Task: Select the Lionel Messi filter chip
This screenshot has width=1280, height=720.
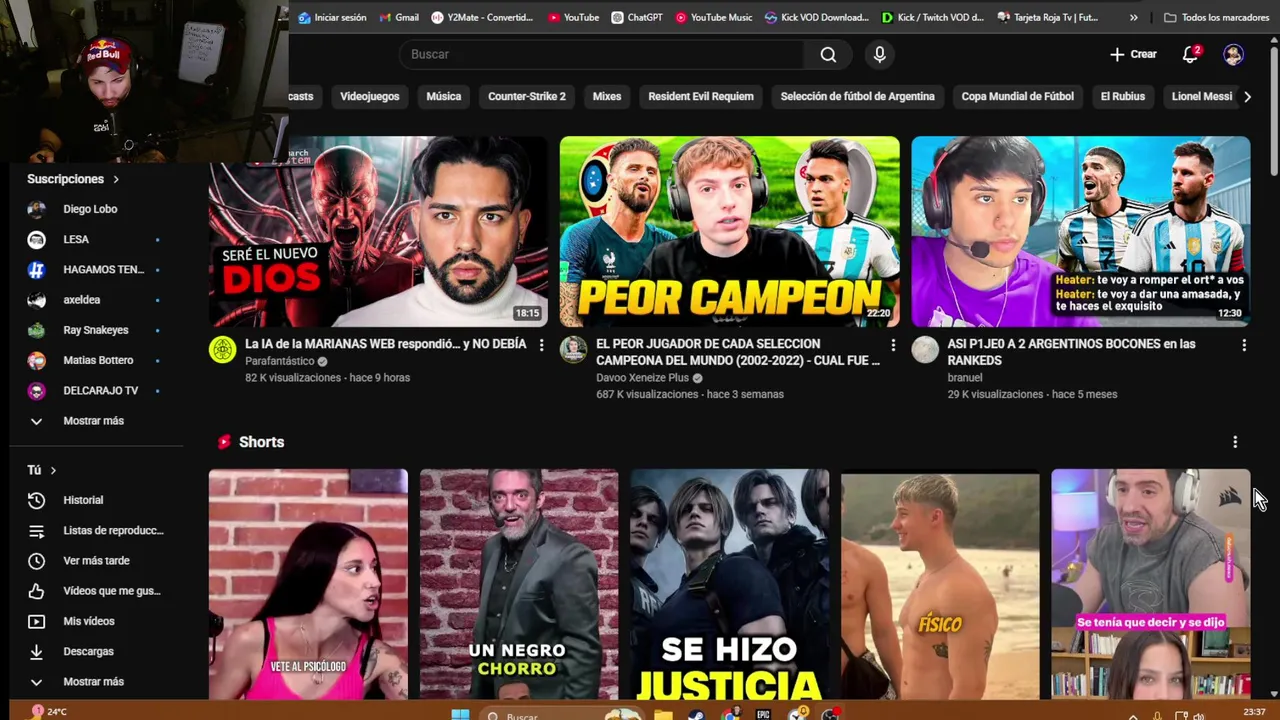Action: pyautogui.click(x=1202, y=96)
